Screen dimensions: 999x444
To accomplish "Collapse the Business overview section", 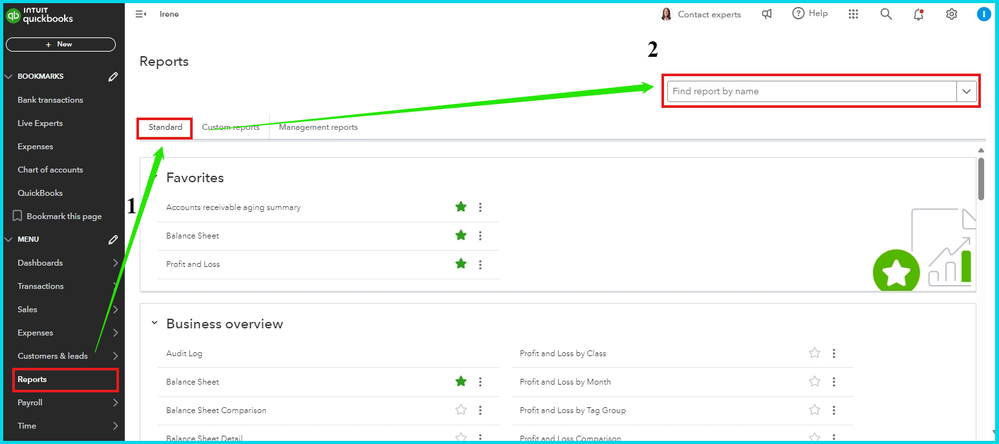I will (154, 323).
